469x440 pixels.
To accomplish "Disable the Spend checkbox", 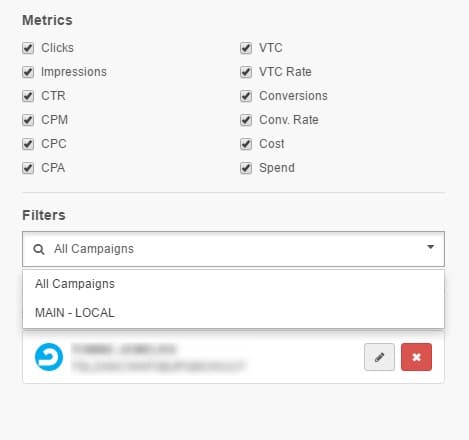I will (246, 168).
